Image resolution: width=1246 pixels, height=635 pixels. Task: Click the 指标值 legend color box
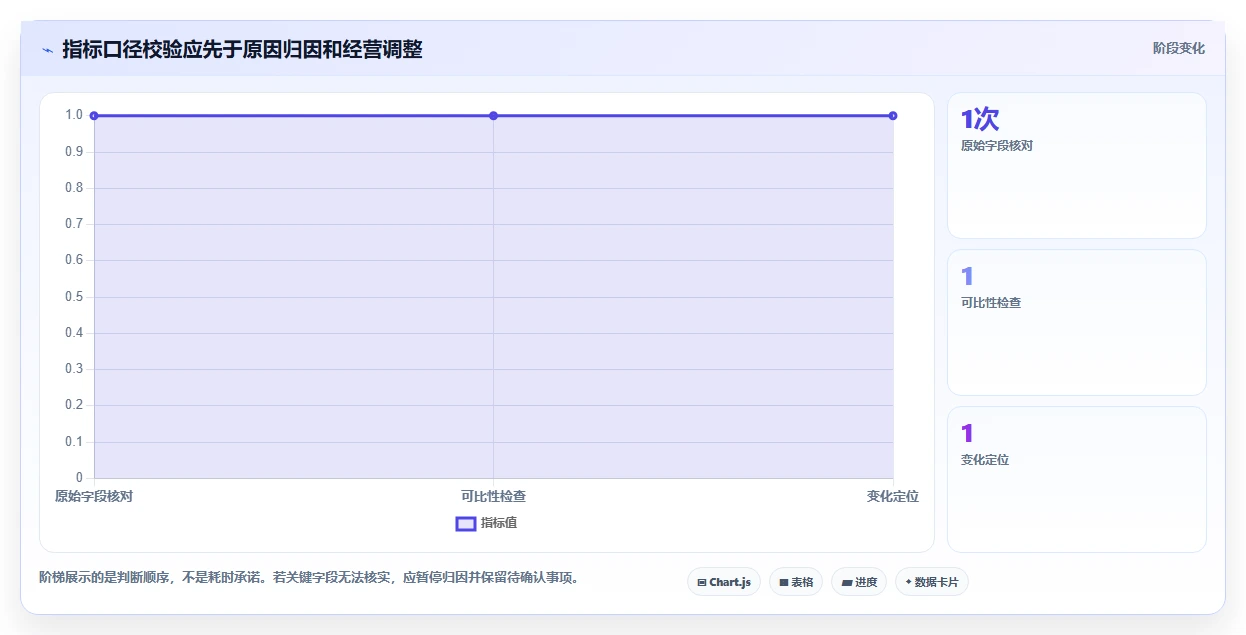466,523
